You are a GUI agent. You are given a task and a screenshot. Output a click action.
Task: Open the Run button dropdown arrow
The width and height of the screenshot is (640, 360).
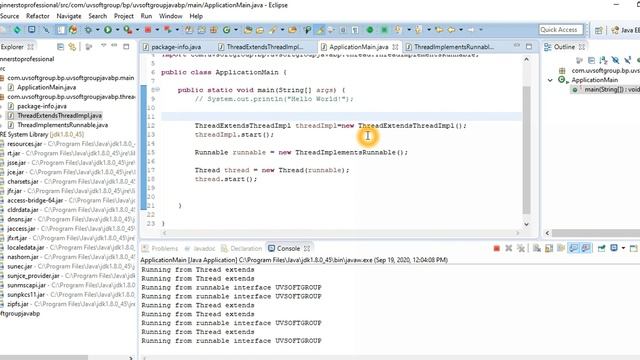tap(117, 30)
